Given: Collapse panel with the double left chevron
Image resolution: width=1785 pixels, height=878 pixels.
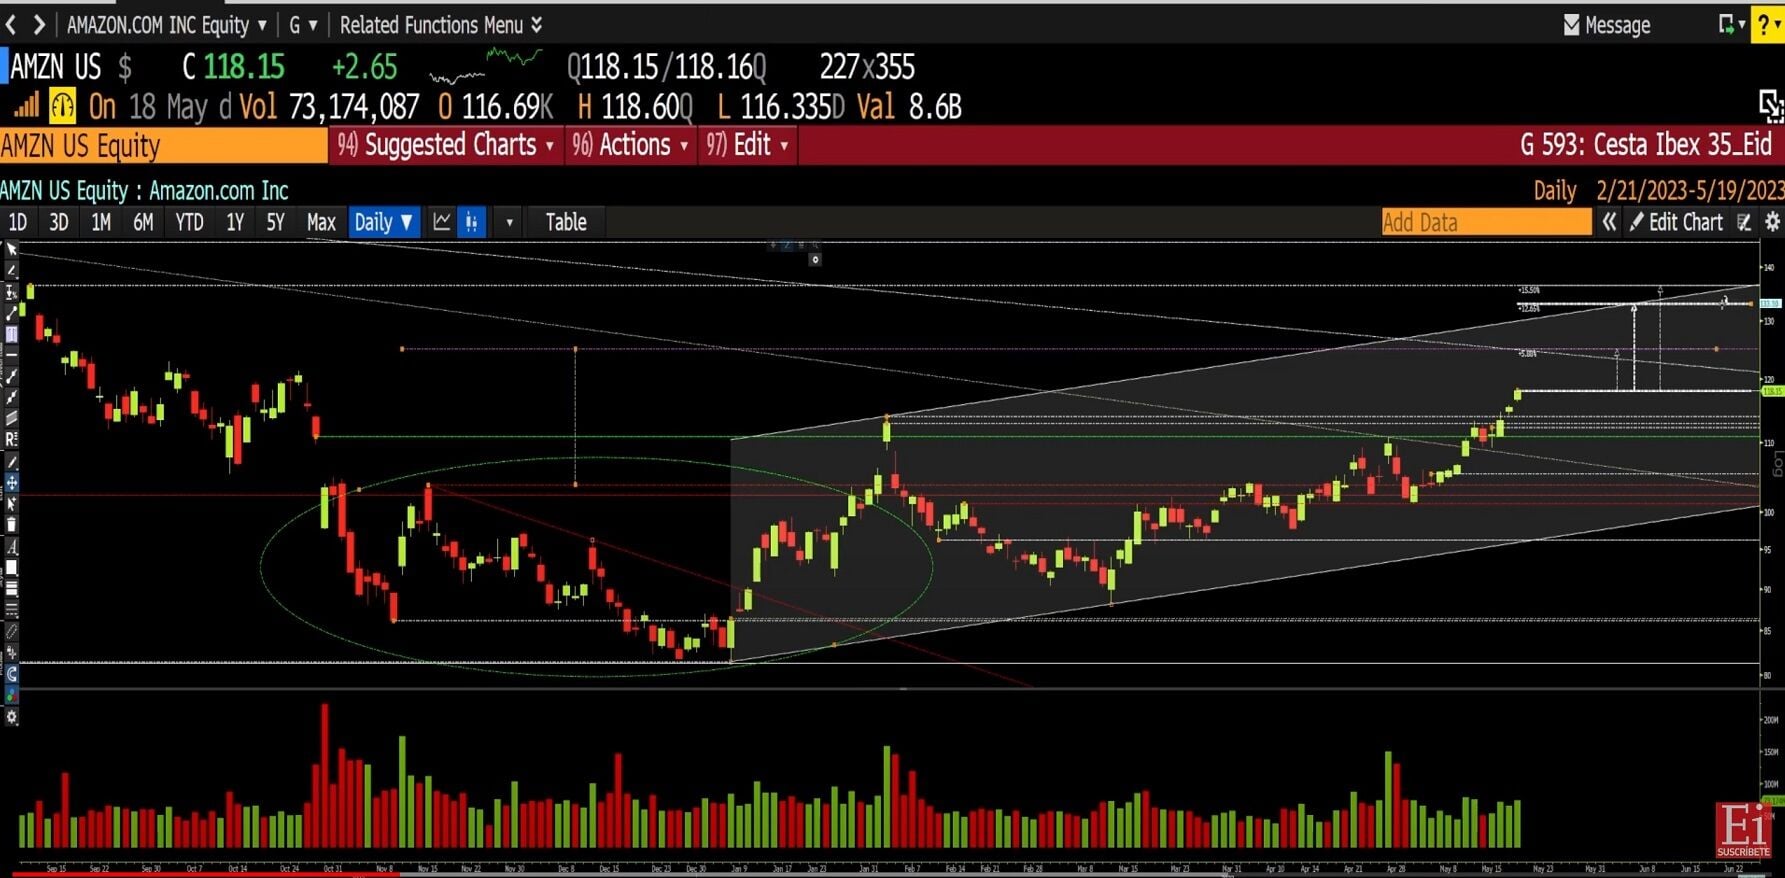Looking at the screenshot, I should click(1609, 222).
